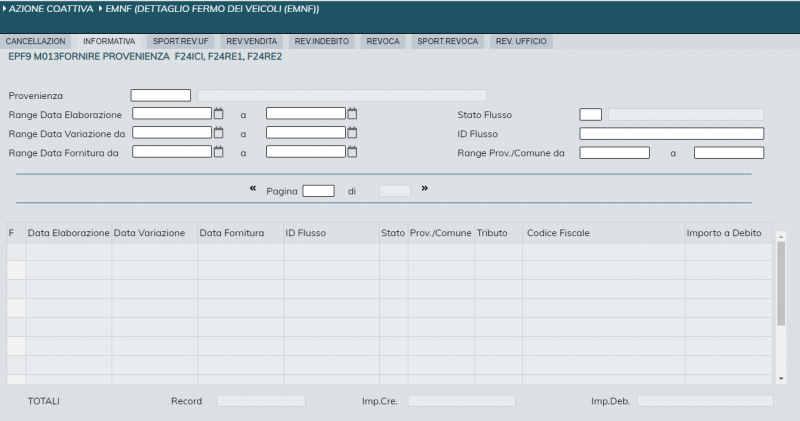Open the REVOCA tab
Viewport: 800px width, 421px height.
pos(384,42)
